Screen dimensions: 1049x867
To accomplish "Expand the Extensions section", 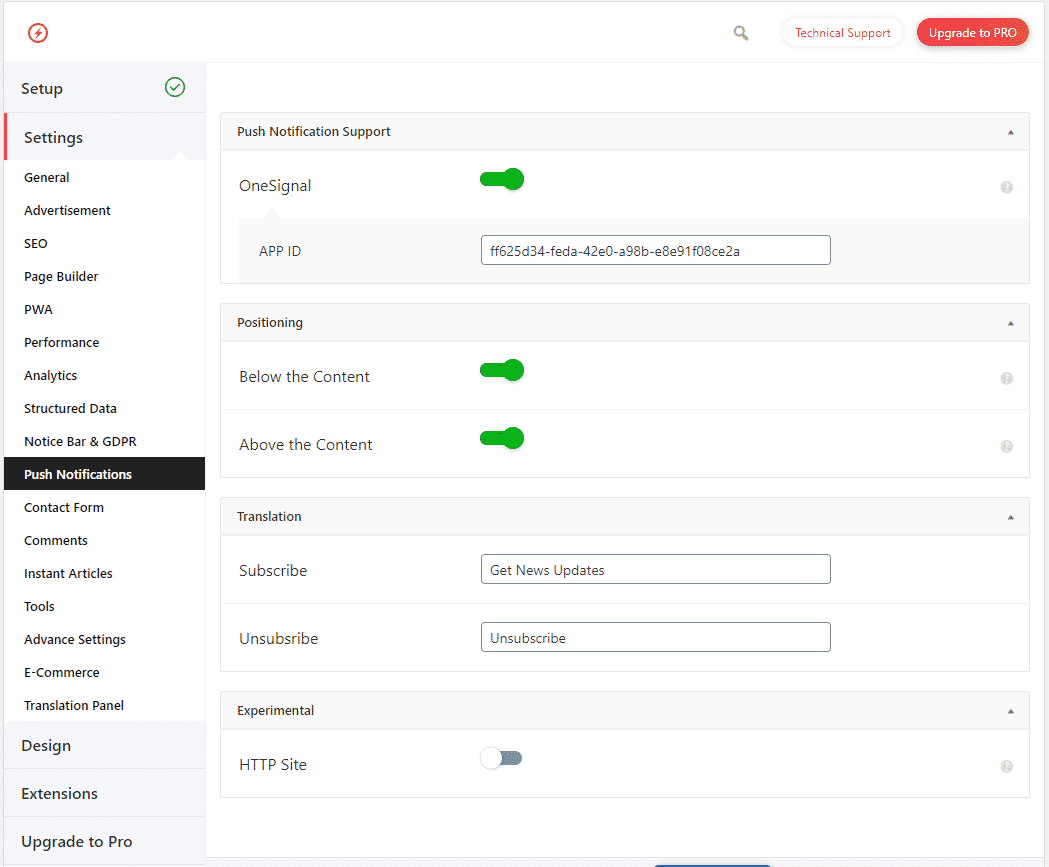I will [x=104, y=793].
